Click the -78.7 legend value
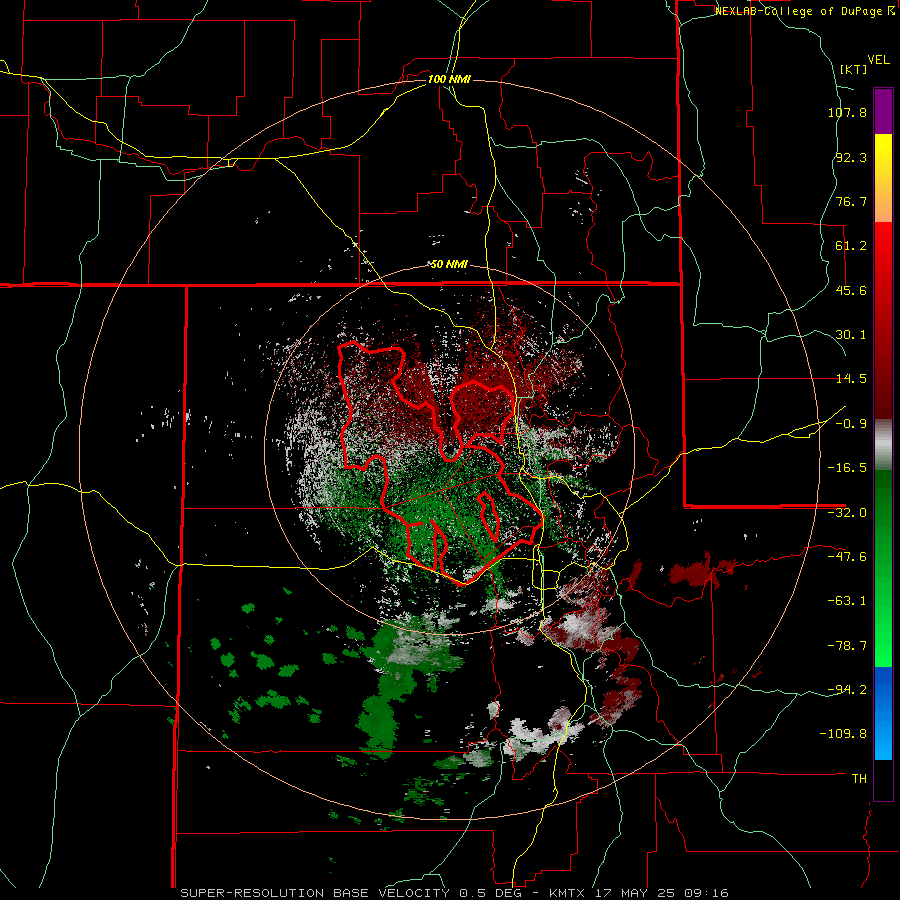900x900 pixels. click(x=847, y=646)
